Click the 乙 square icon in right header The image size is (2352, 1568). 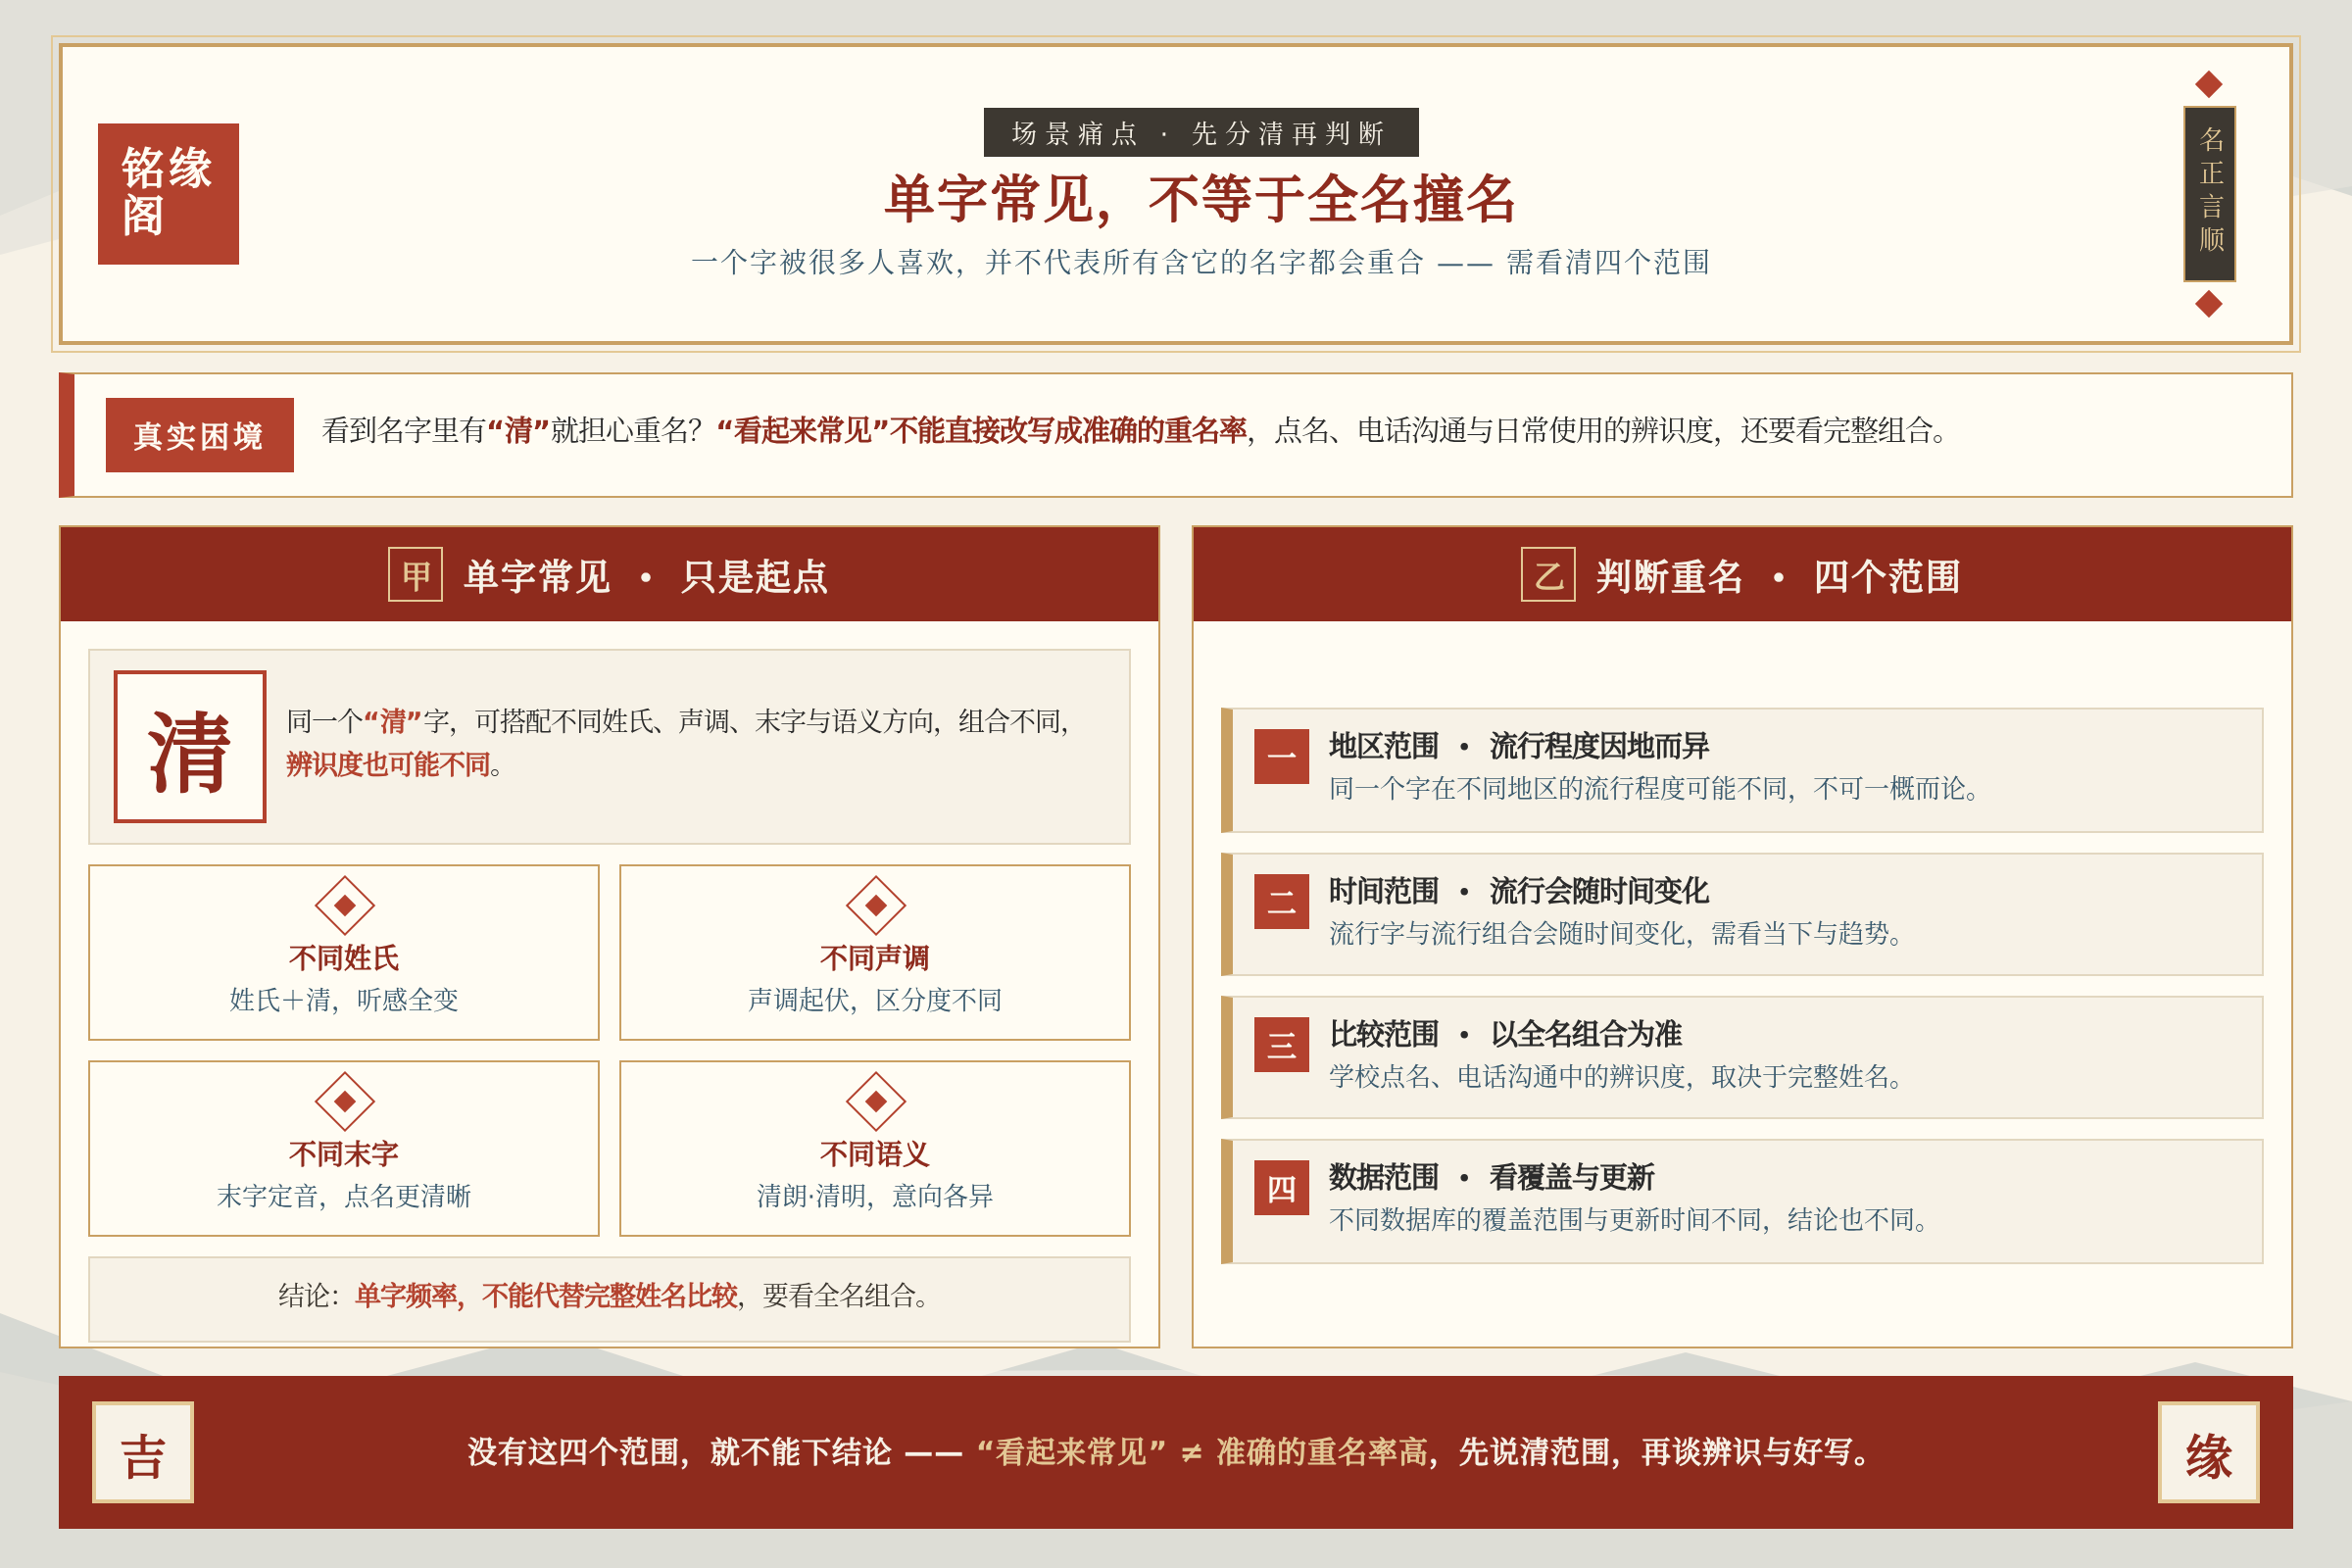tap(1548, 575)
